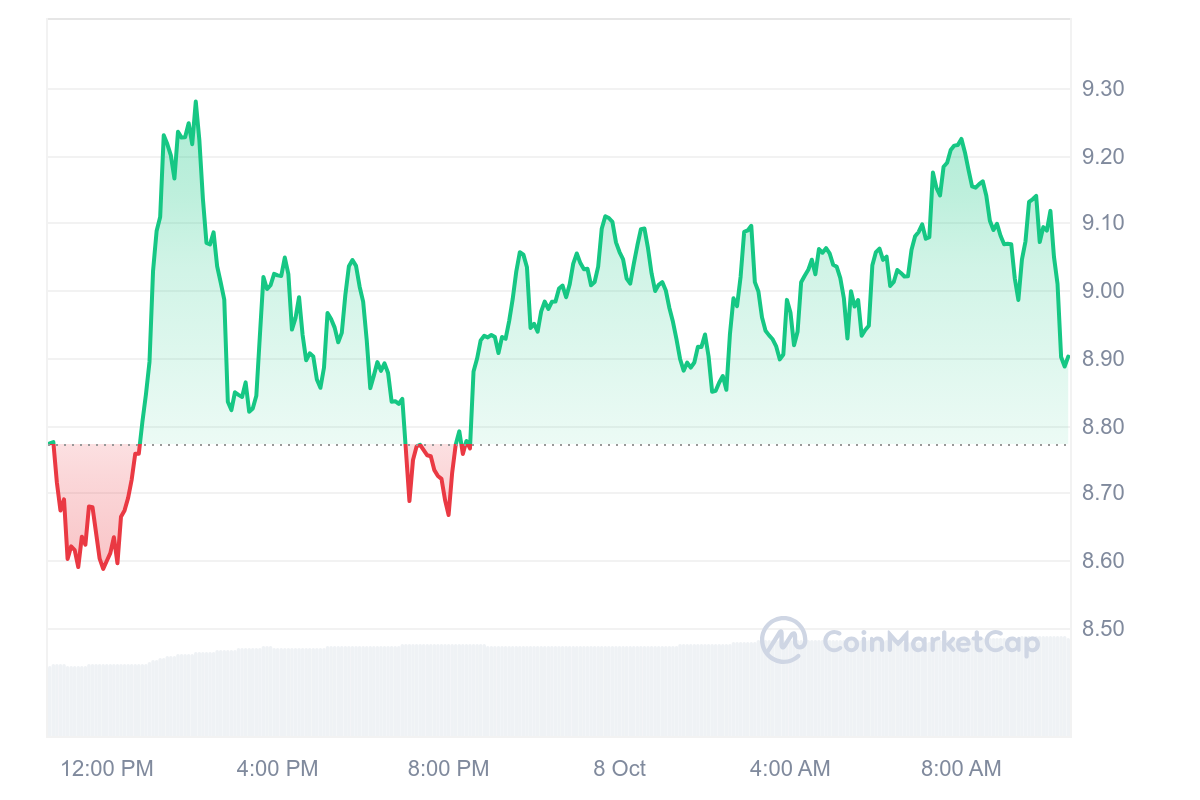Select the 8:00 AM time axis label
The image size is (1200, 800).
[x=961, y=769]
